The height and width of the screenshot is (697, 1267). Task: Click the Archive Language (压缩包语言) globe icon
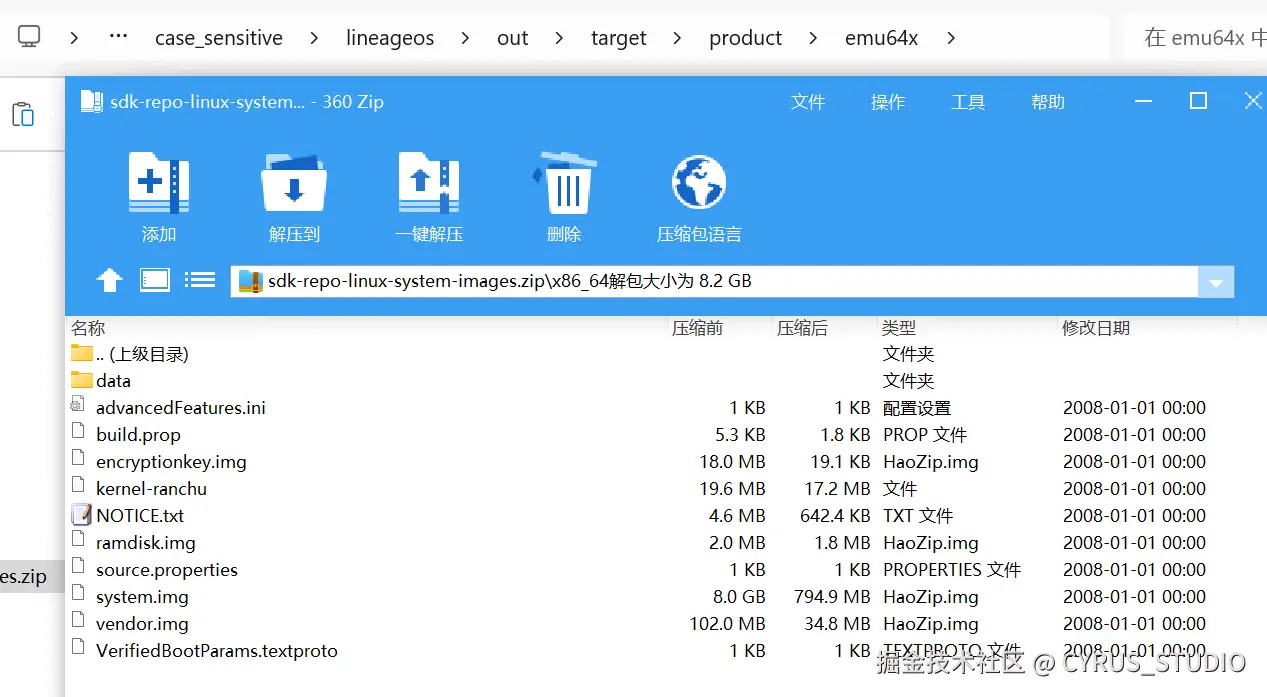(699, 182)
